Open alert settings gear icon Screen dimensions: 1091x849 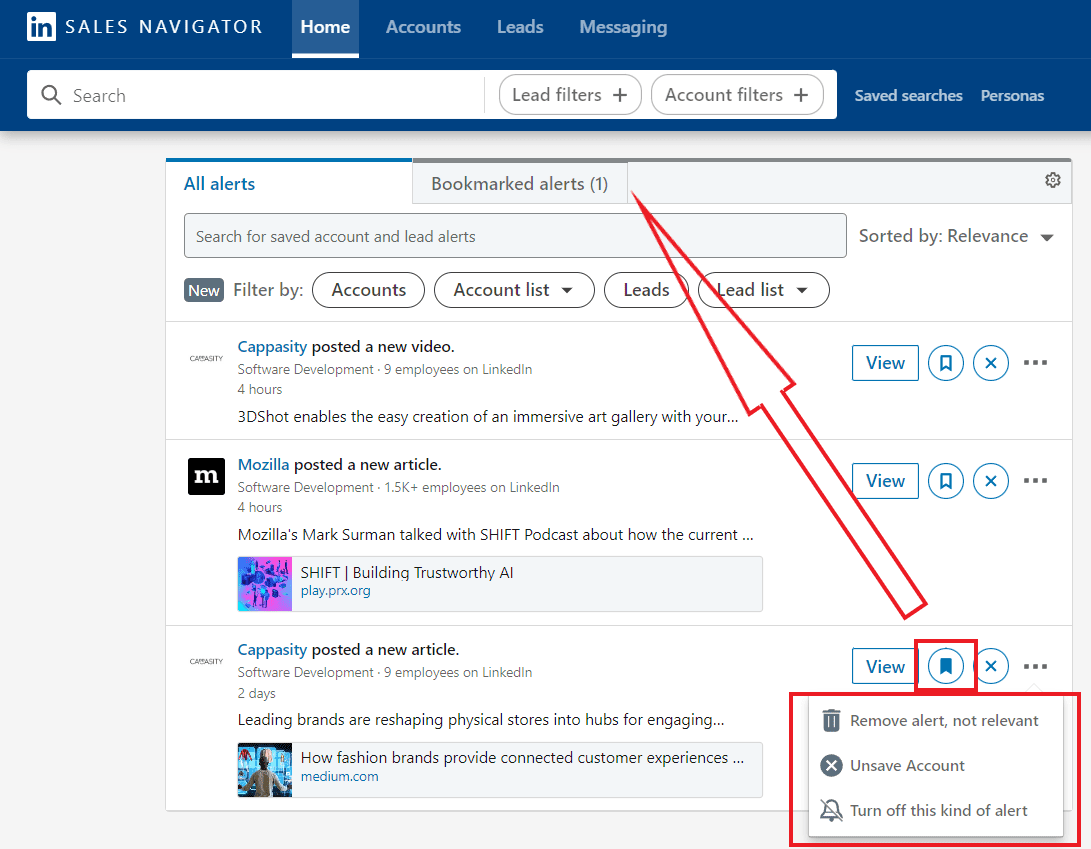pyautogui.click(x=1052, y=180)
